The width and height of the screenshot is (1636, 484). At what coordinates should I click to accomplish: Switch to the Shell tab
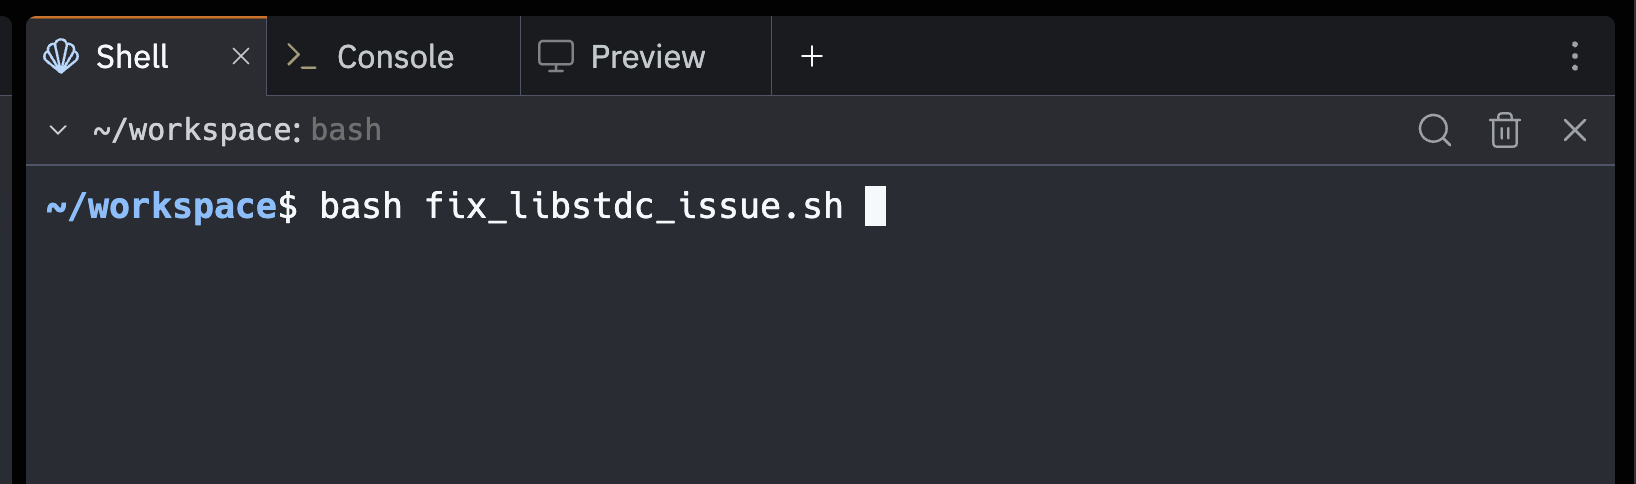point(132,57)
